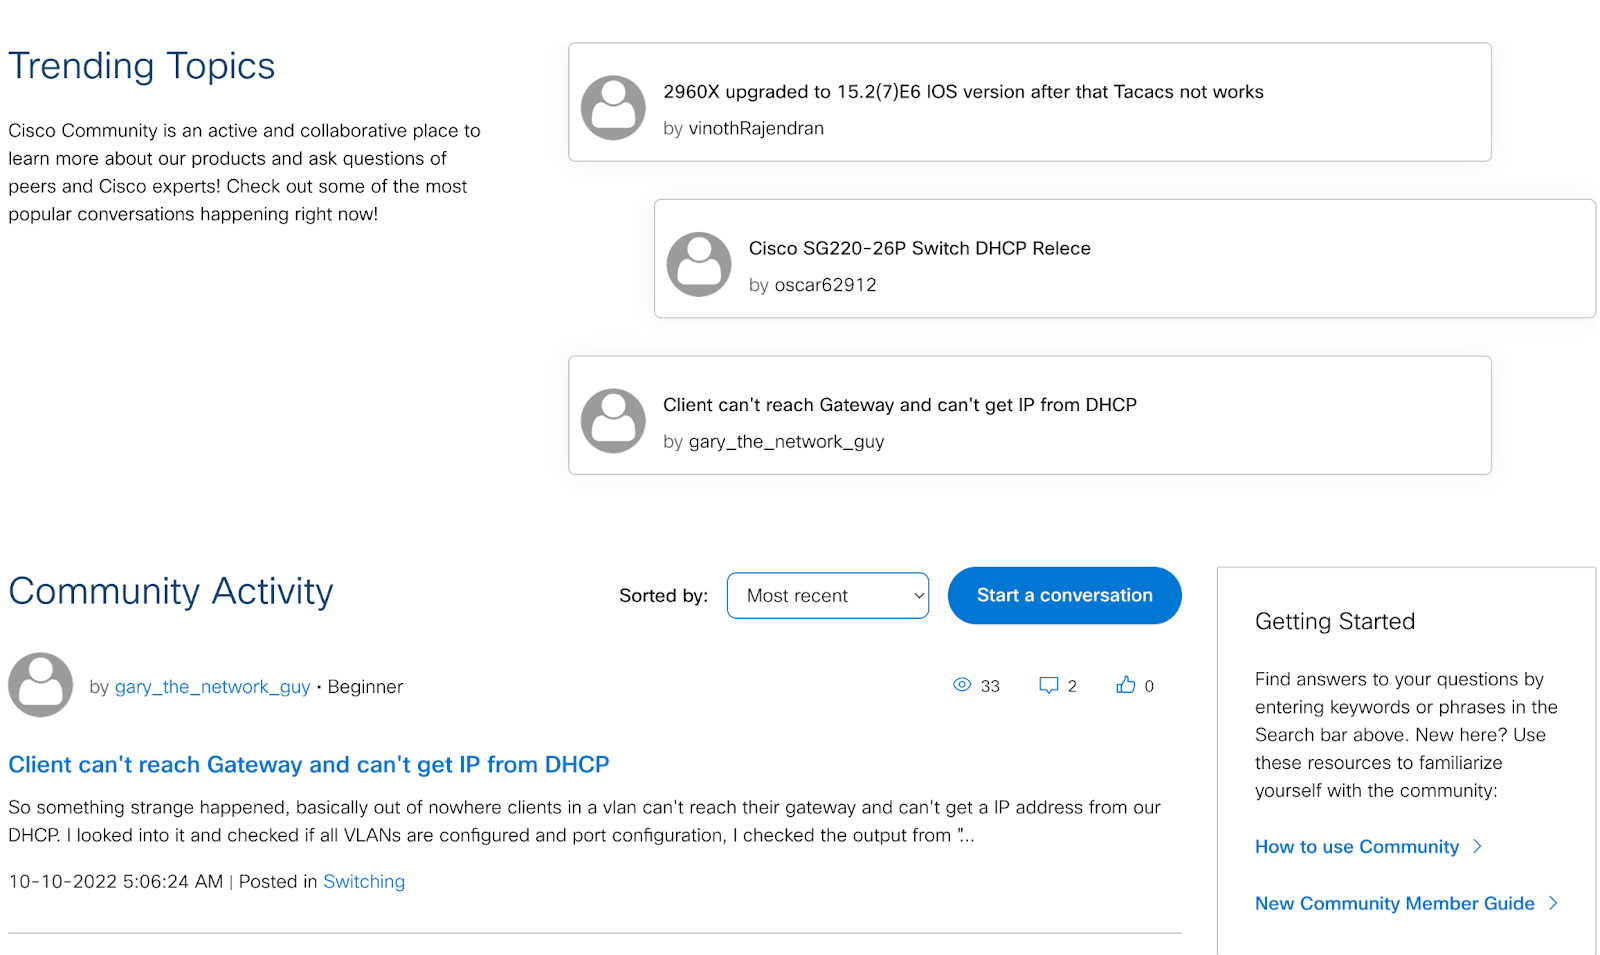This screenshot has height=955, width=1600.
Task: Click oscar62912's avatar icon
Action: click(x=699, y=264)
